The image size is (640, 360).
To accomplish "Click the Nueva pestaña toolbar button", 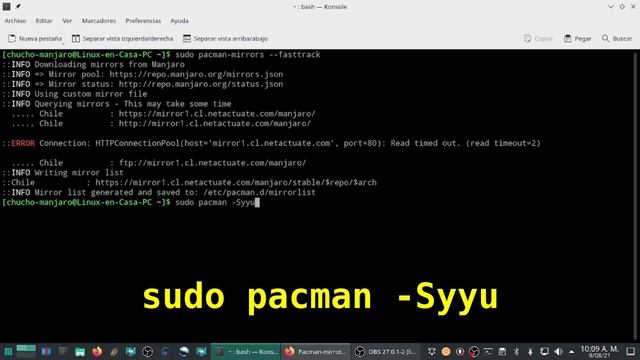I will pos(35,38).
